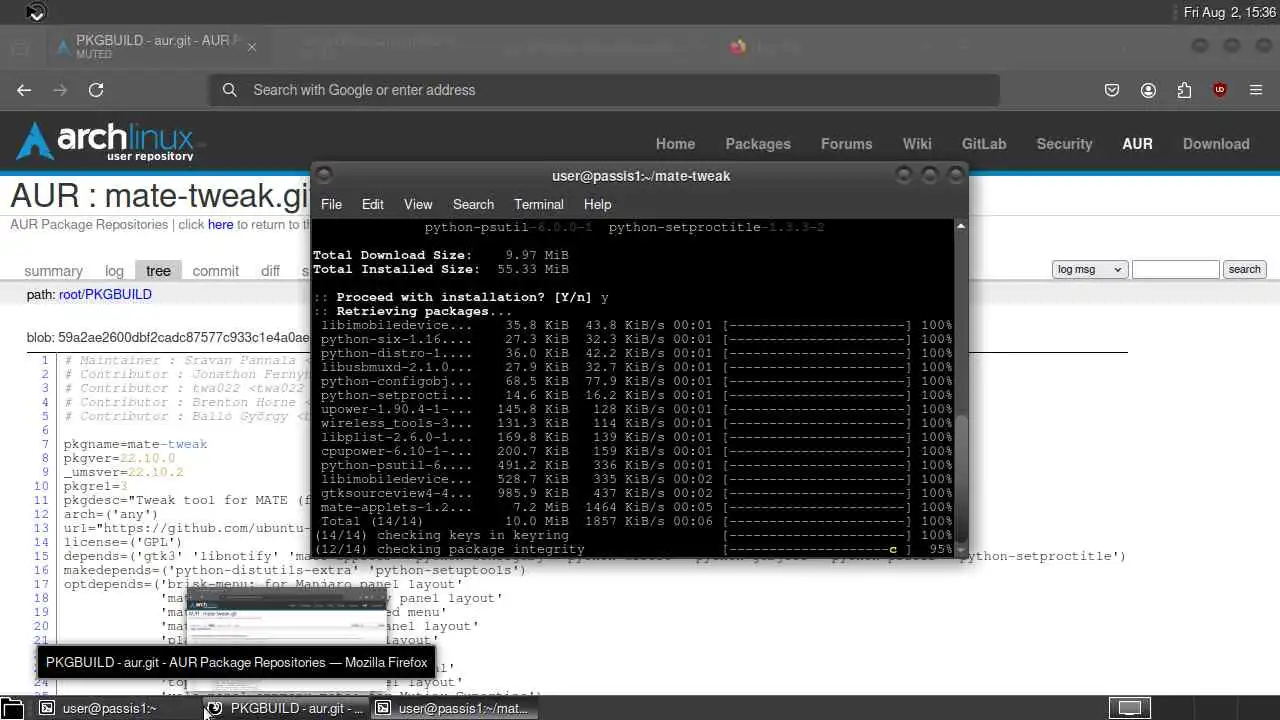
Task: Click the 'Total Download Size' terminal line
Action: point(441,255)
